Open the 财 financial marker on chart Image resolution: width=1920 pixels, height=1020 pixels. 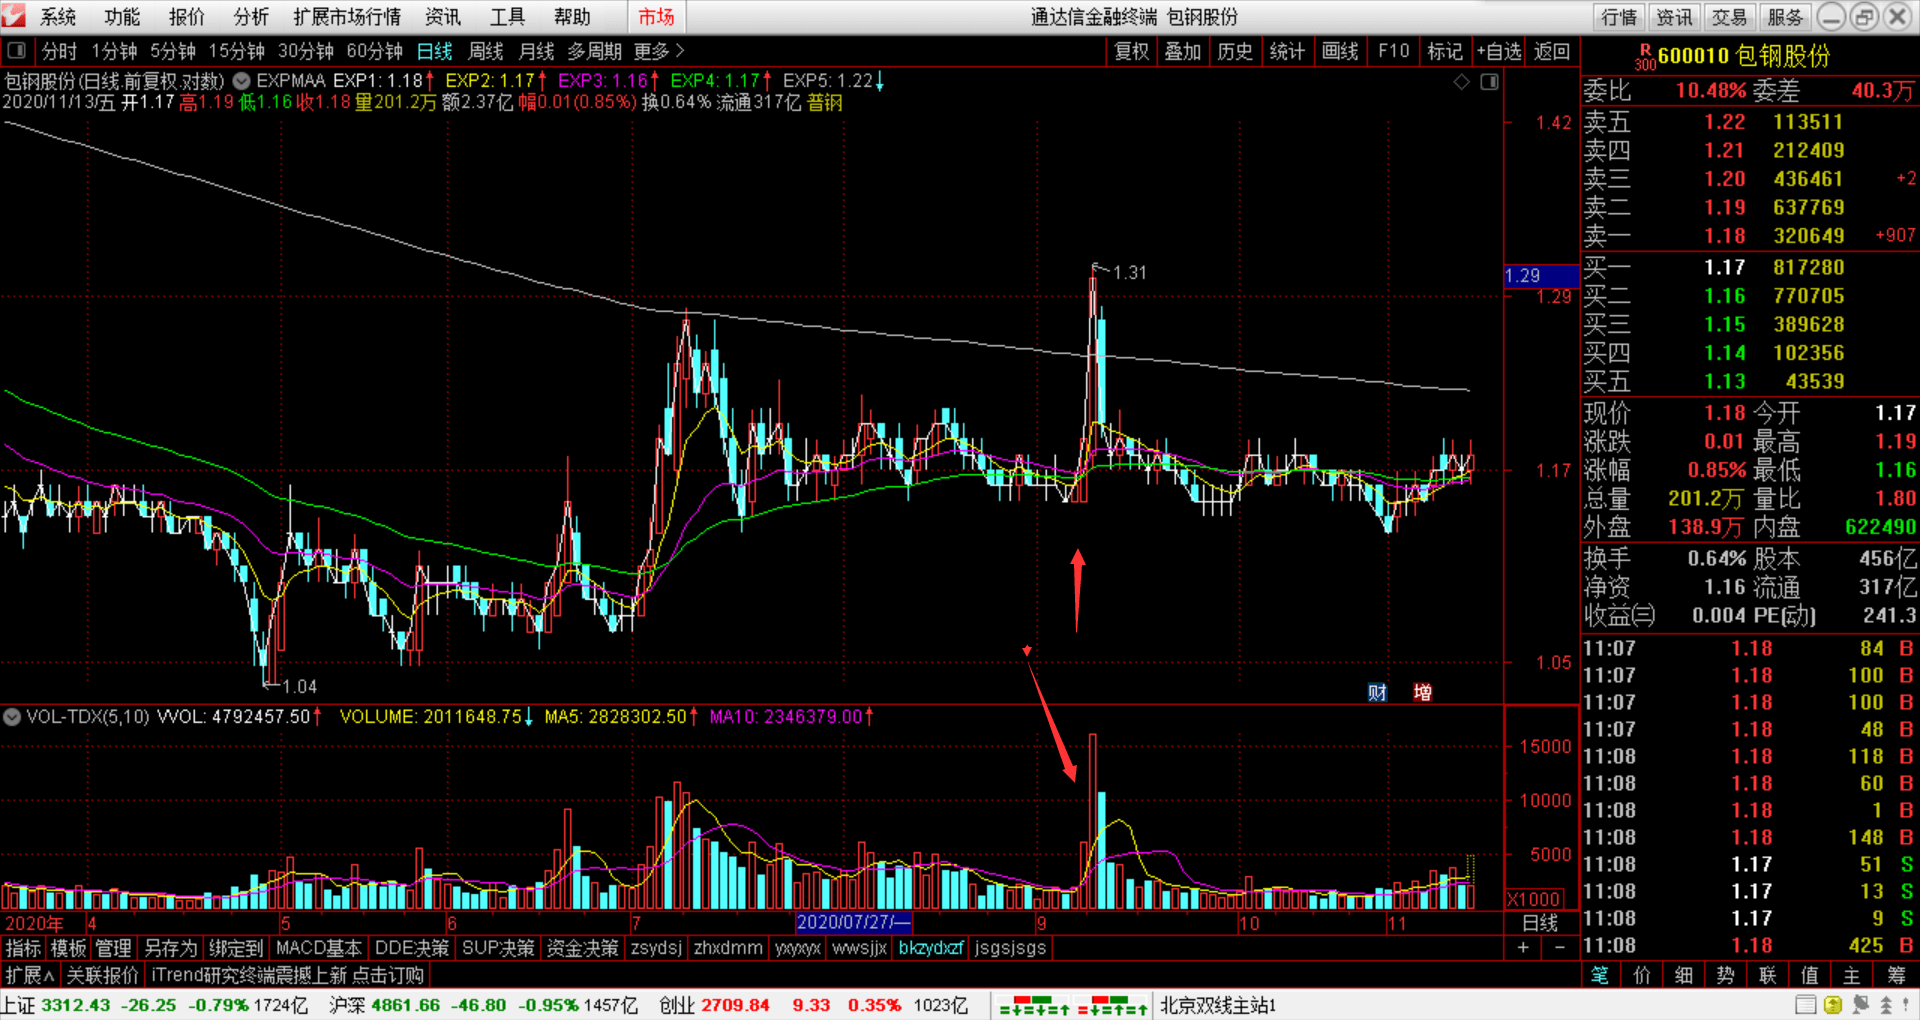pyautogui.click(x=1377, y=692)
